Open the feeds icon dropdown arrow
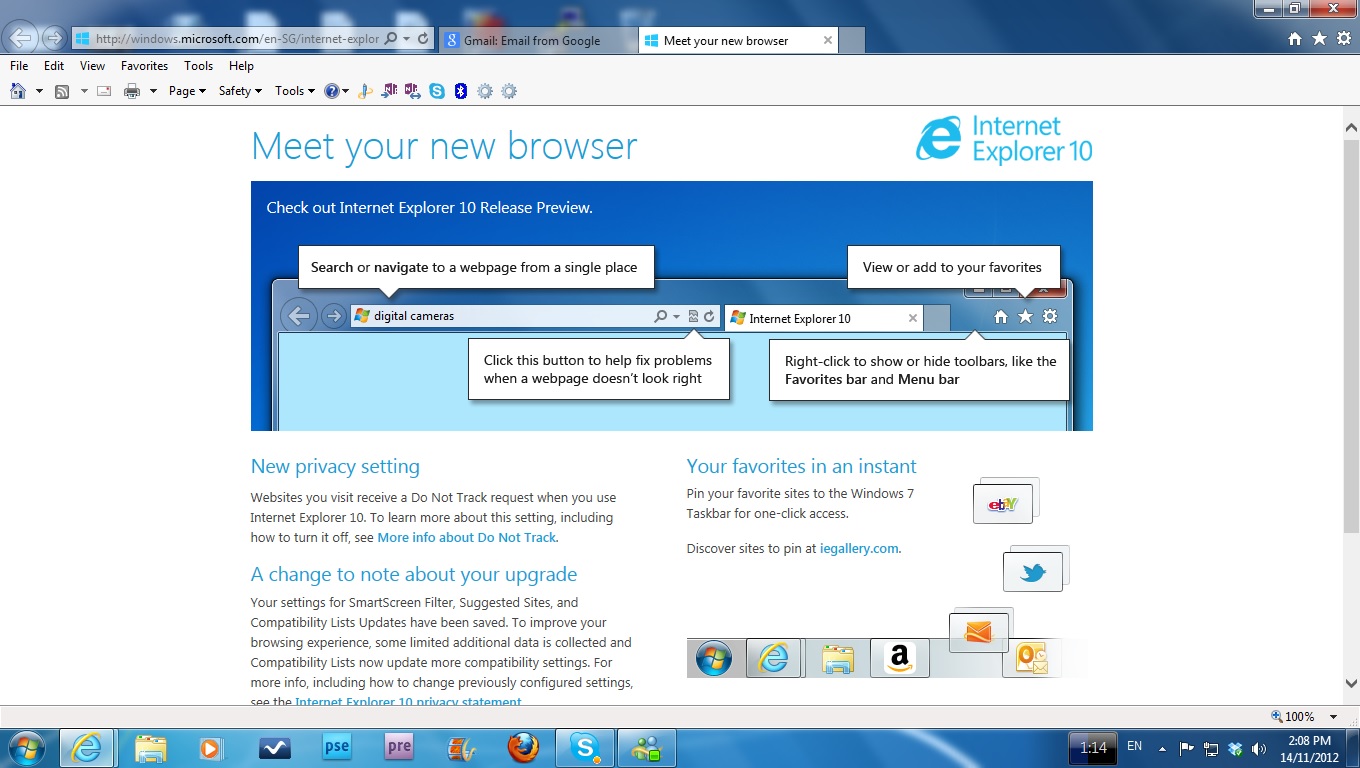The width and height of the screenshot is (1360, 768). (x=84, y=91)
